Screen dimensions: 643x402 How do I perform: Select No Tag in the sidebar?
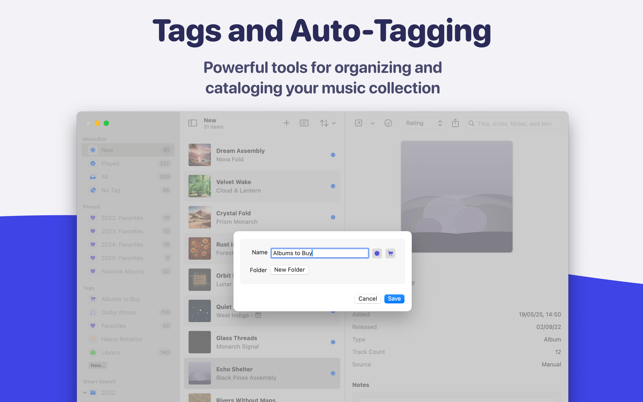[128, 190]
